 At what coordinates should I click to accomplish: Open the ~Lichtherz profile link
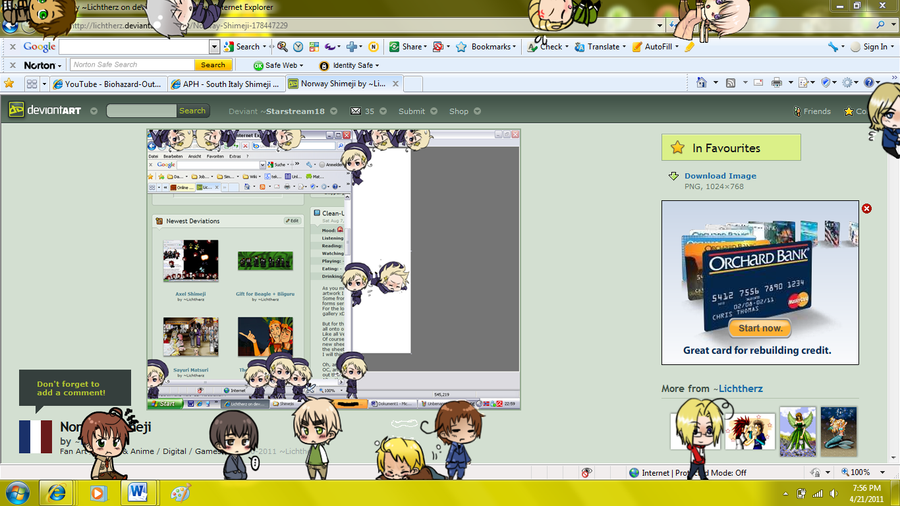738,388
